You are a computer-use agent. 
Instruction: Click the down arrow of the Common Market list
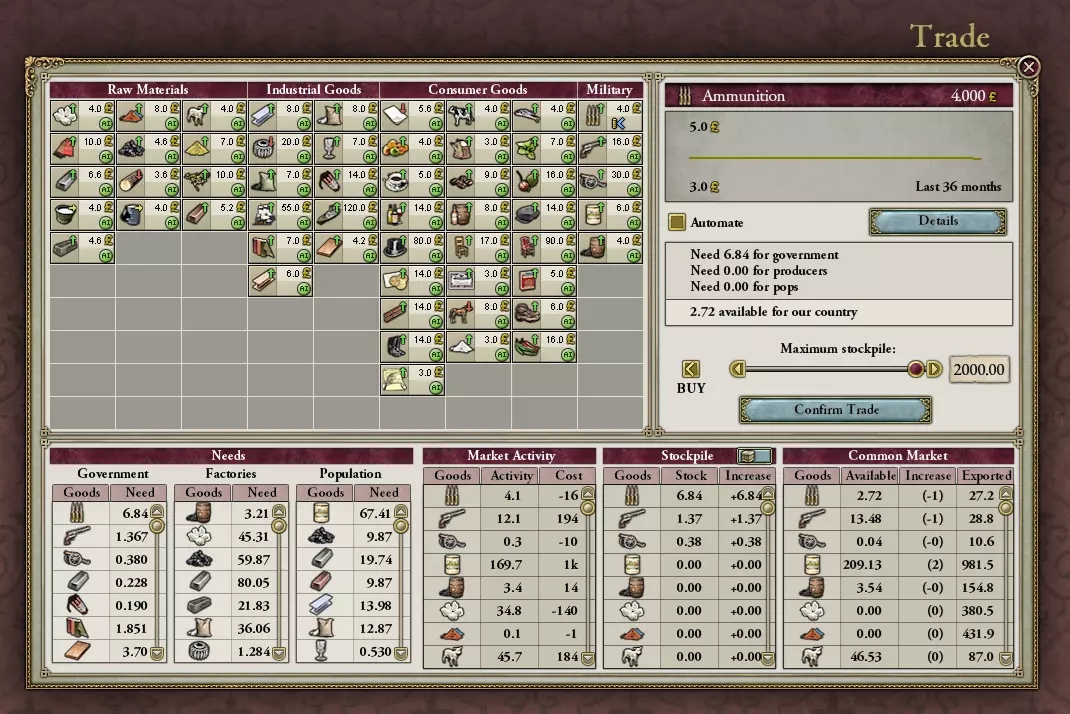click(x=1006, y=659)
